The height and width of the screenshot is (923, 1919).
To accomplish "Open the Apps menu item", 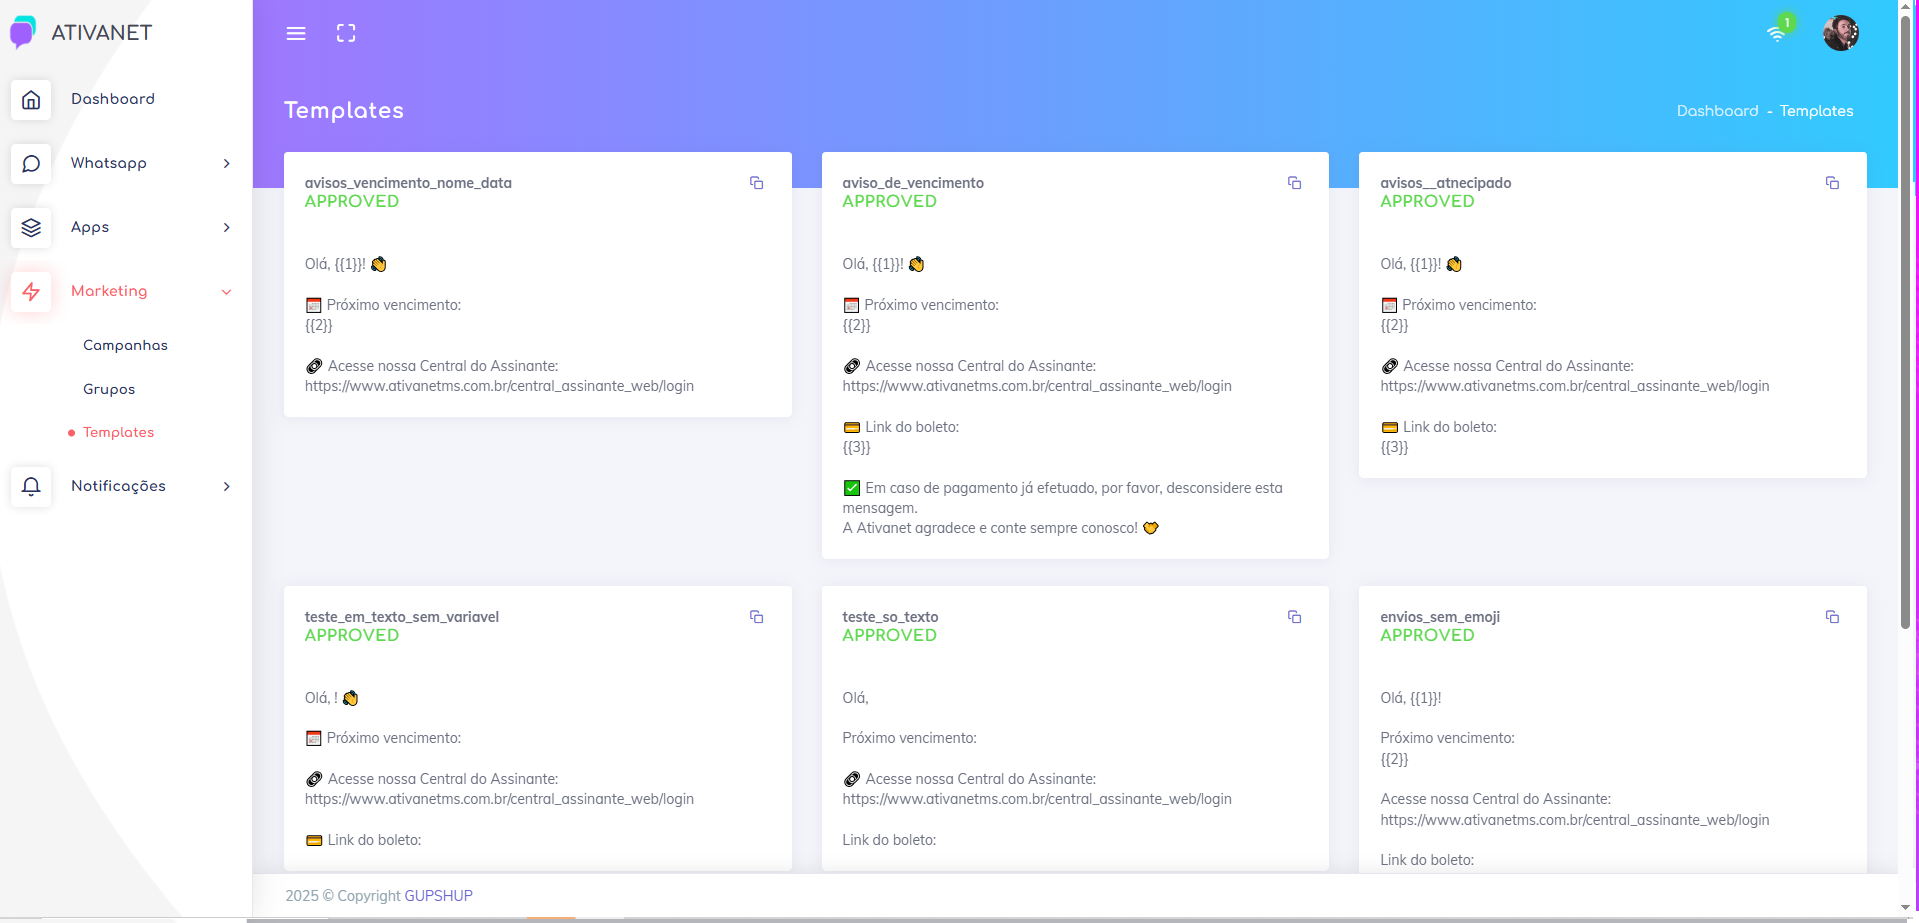I will pos(90,227).
